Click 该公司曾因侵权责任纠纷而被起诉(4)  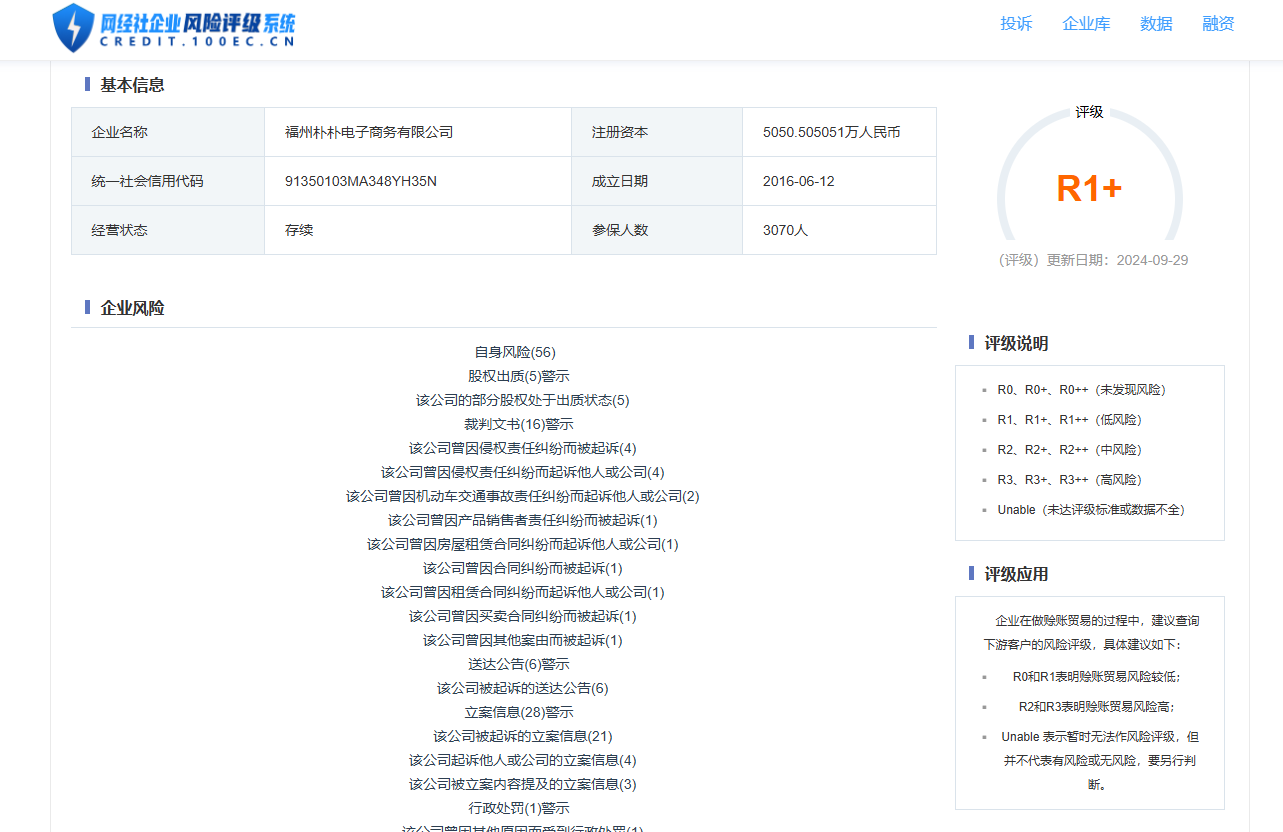coord(523,448)
